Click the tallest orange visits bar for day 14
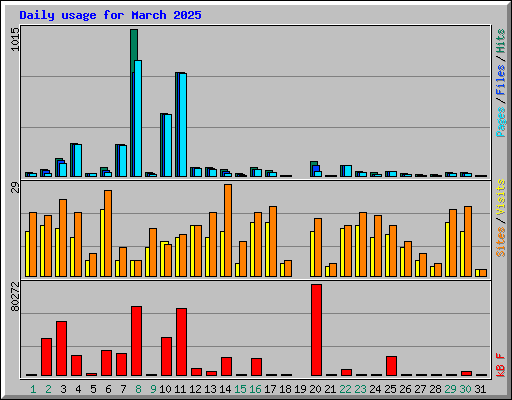The image size is (512, 400). [228, 230]
